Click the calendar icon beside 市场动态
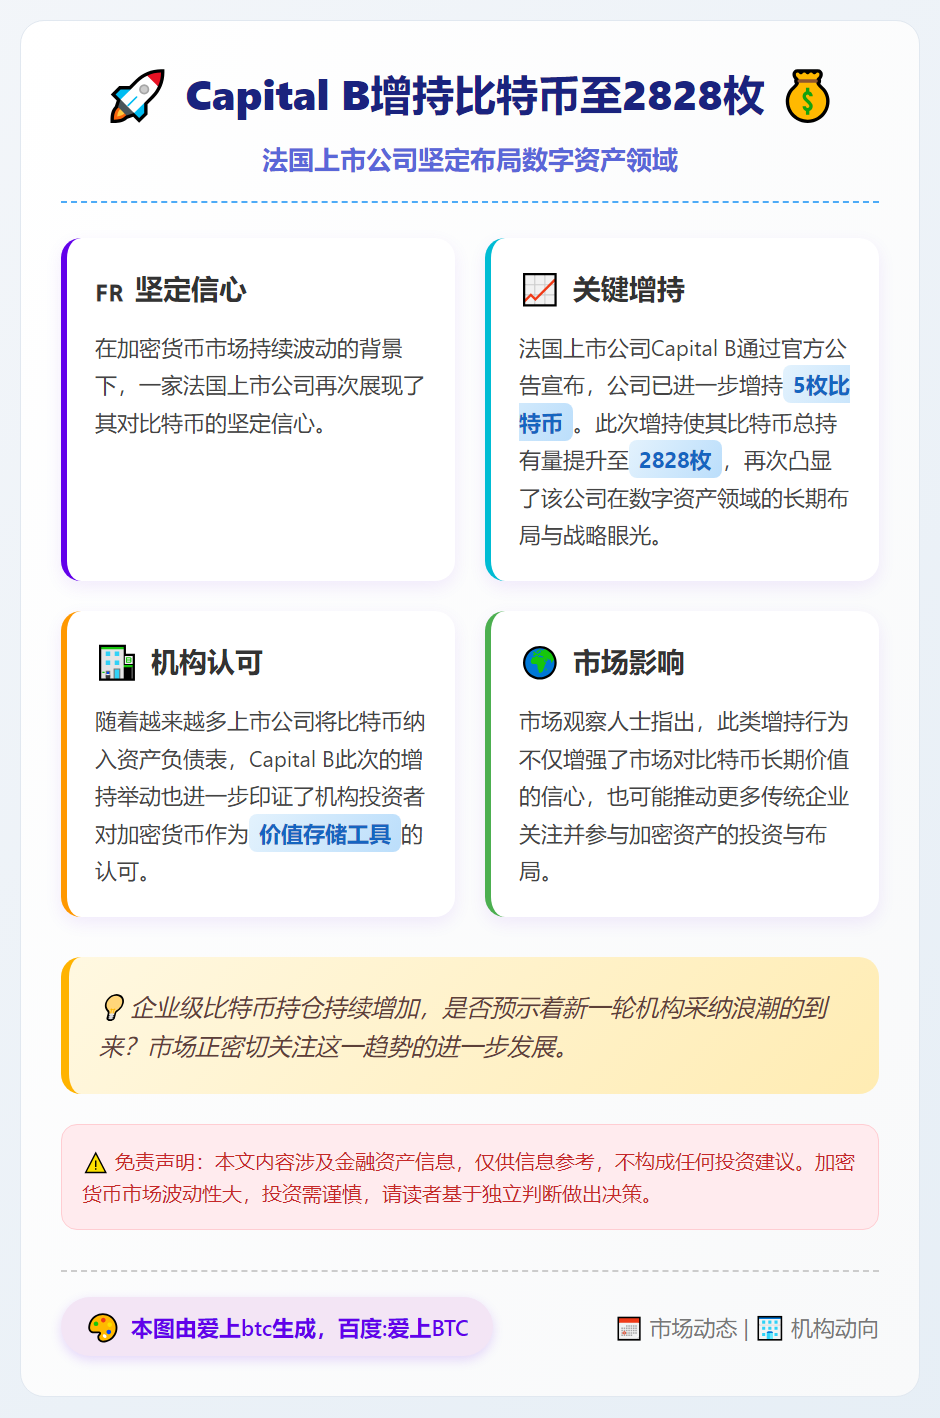The height and width of the screenshot is (1418, 940). point(629,1328)
